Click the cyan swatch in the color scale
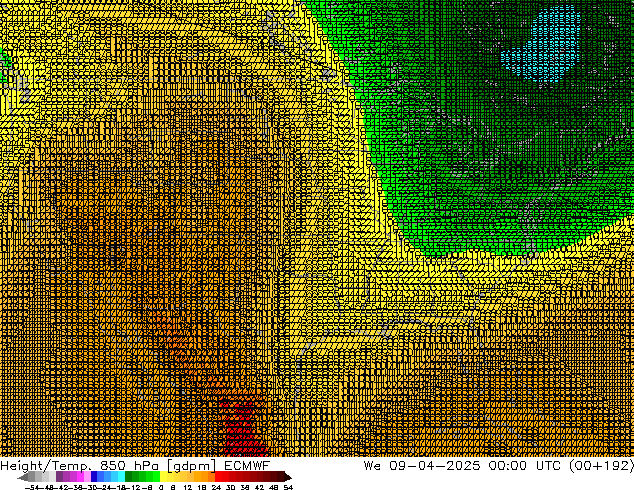 click(121, 477)
